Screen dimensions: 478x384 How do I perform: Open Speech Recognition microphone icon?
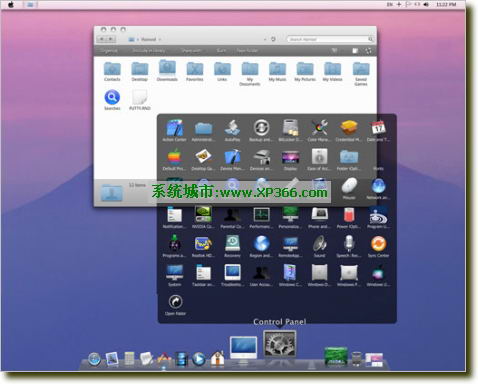(349, 247)
